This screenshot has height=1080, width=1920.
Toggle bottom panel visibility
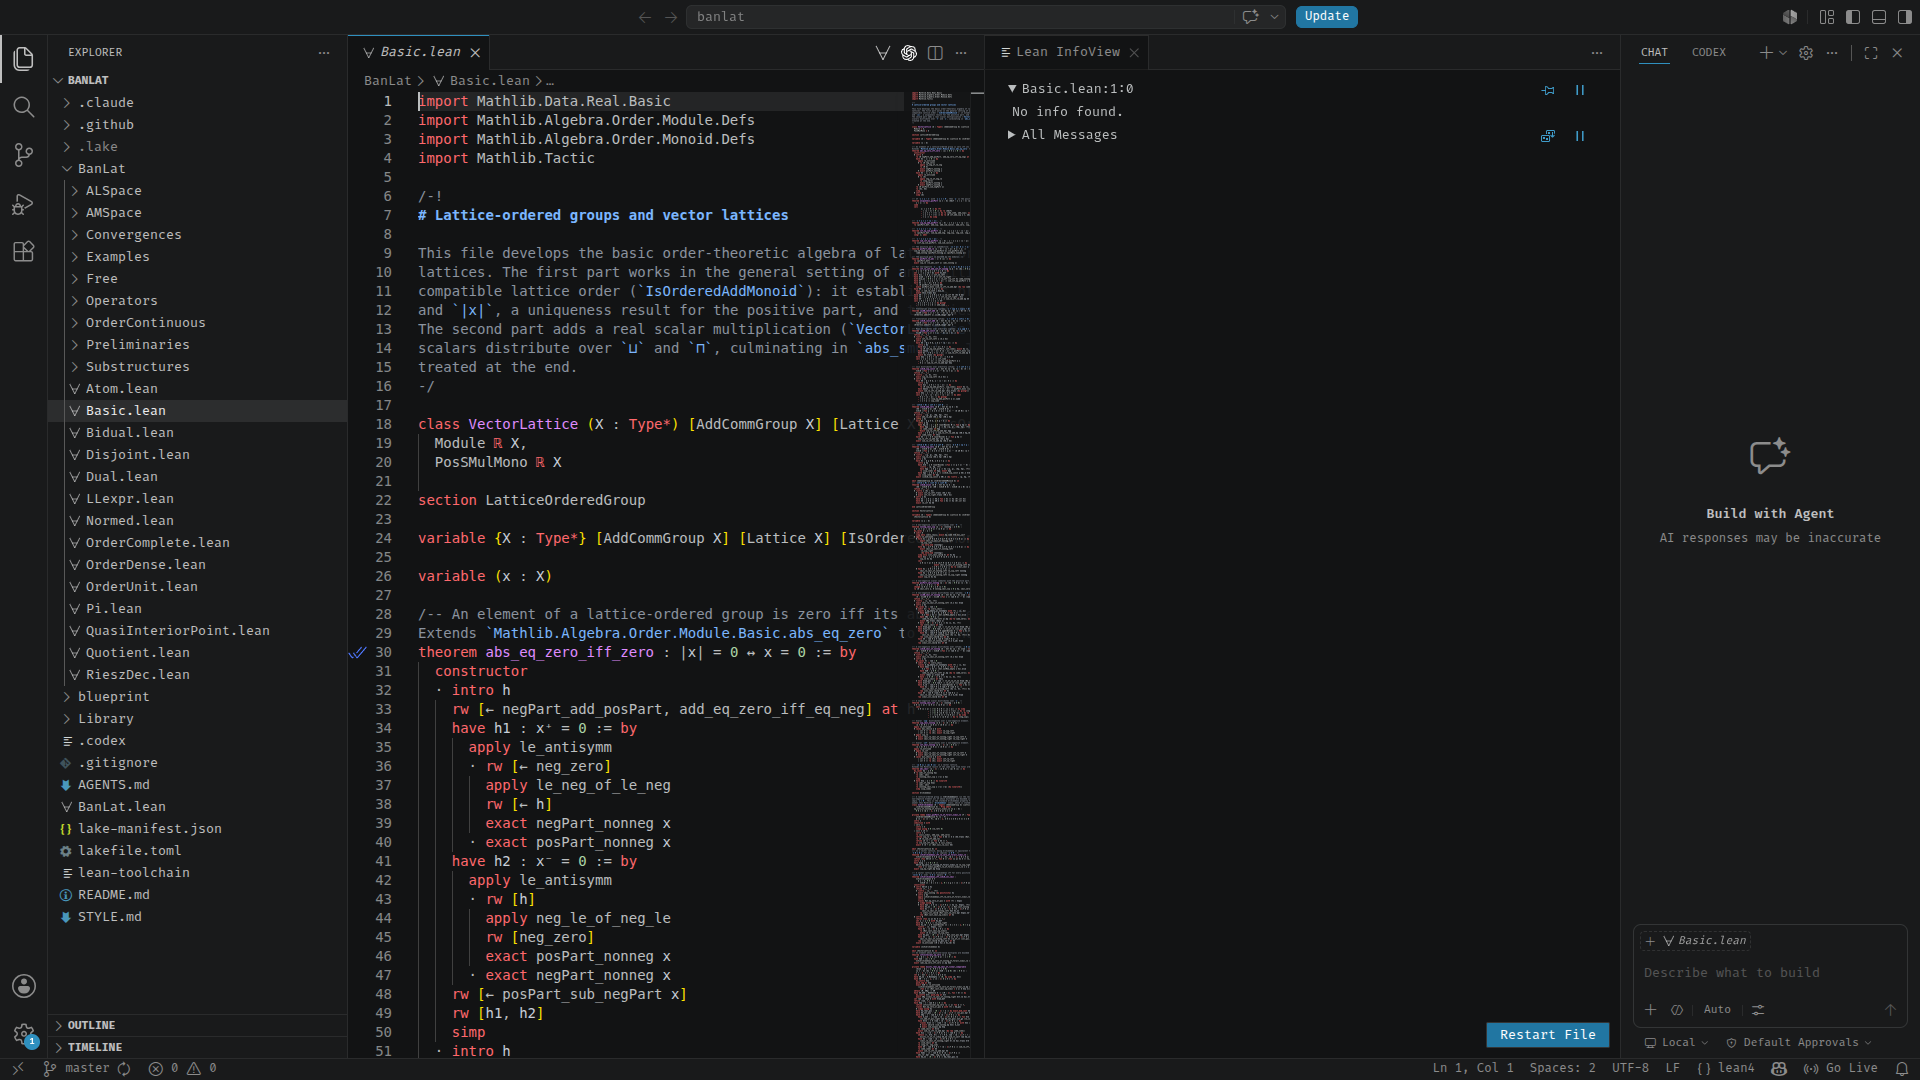(1879, 17)
